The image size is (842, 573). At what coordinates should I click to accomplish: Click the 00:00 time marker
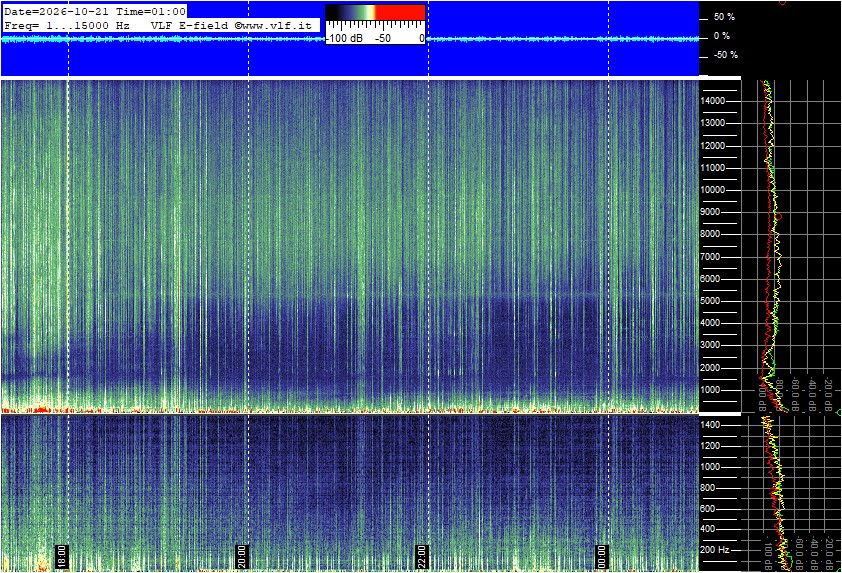(x=602, y=557)
